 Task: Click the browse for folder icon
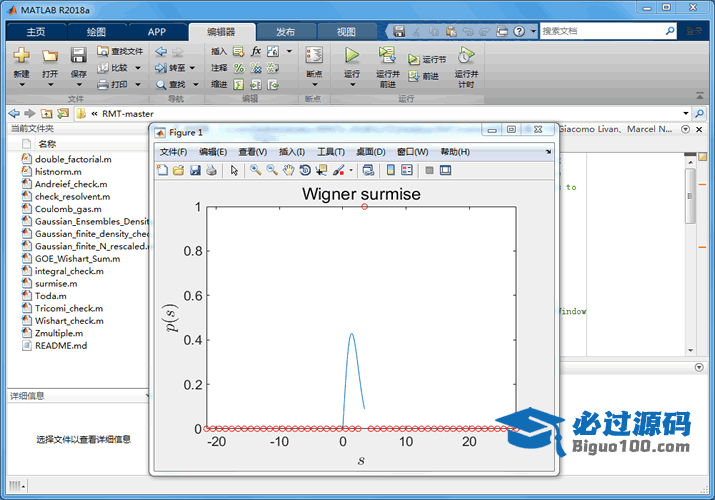pyautogui.click(x=63, y=113)
